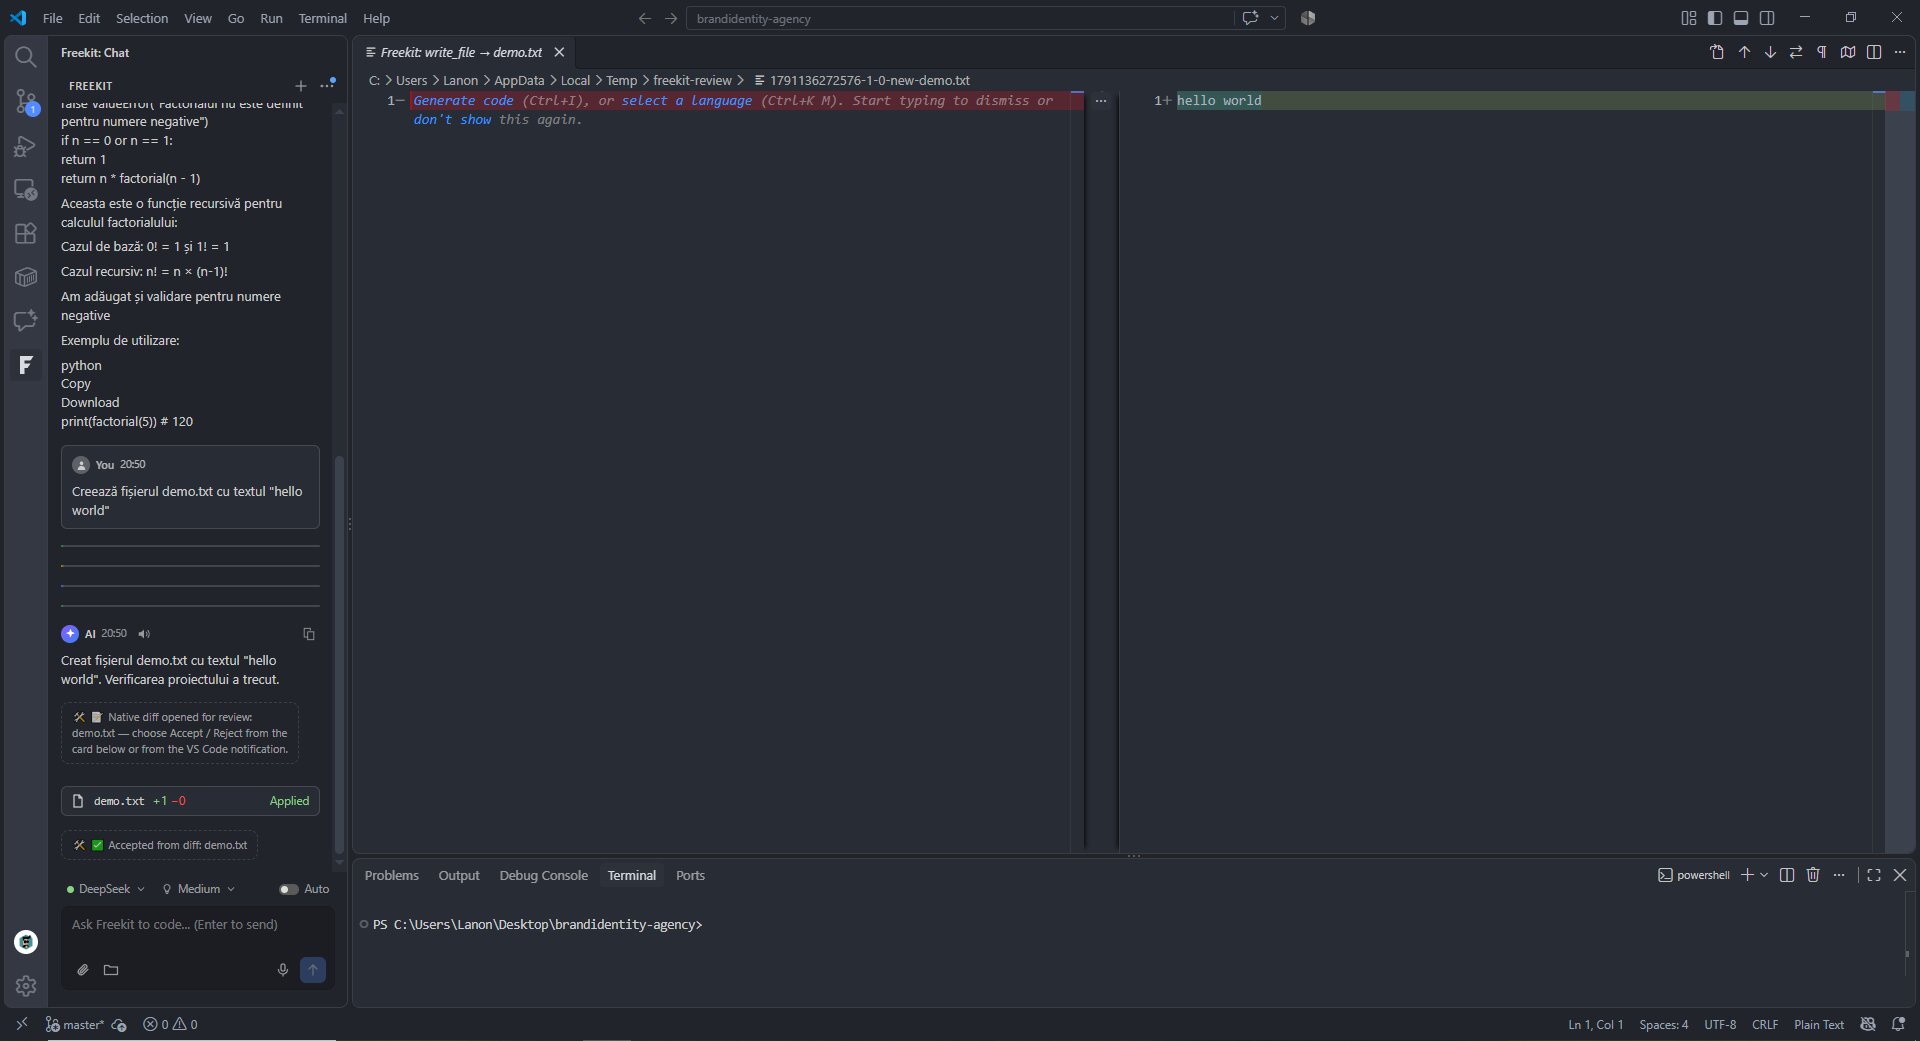Open the Medium effort dropdown

pos(199,889)
